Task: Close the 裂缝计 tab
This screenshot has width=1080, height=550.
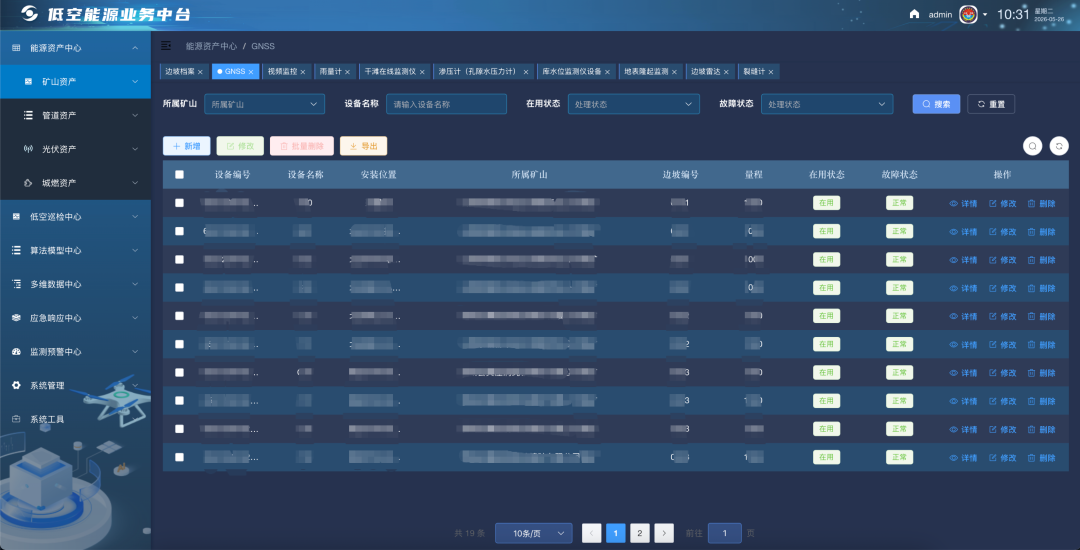Action: pyautogui.click(x=771, y=72)
